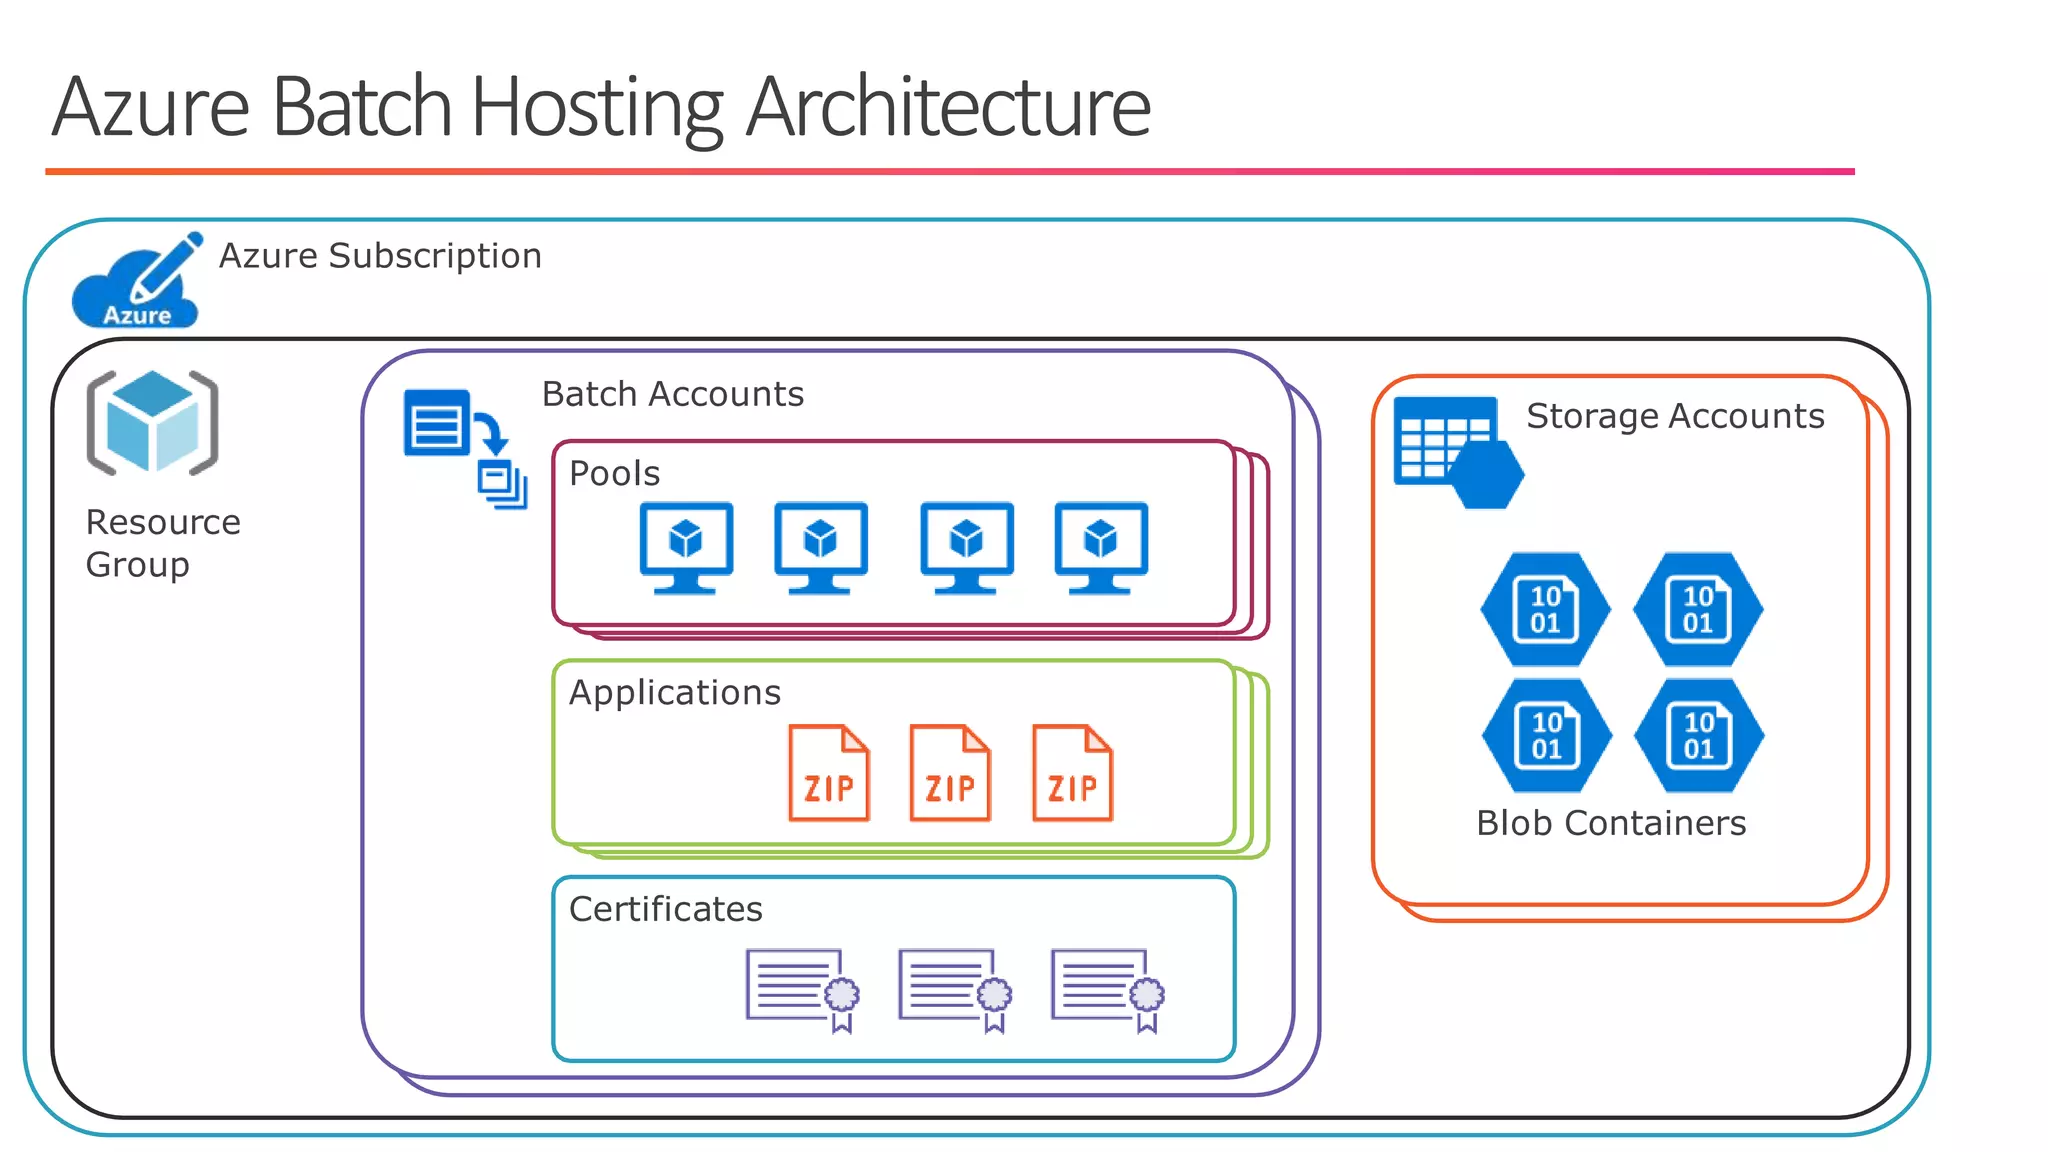Open the first ZIP application file
Viewport: 2048px width, 1152px height.
coord(828,773)
